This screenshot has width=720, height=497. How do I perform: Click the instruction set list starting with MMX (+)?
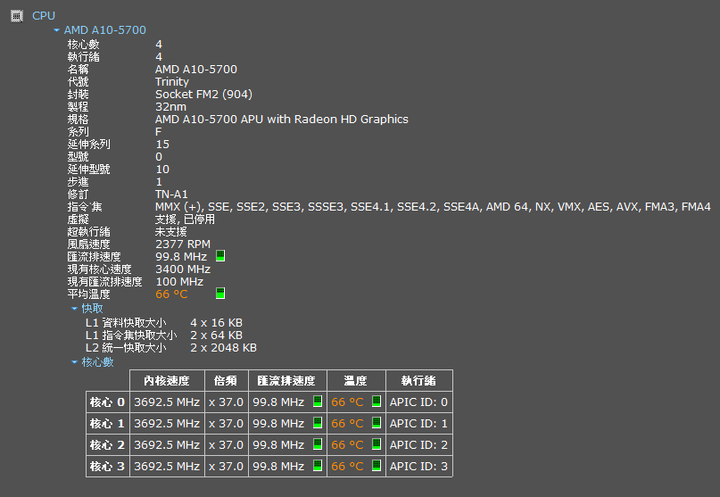click(x=433, y=207)
